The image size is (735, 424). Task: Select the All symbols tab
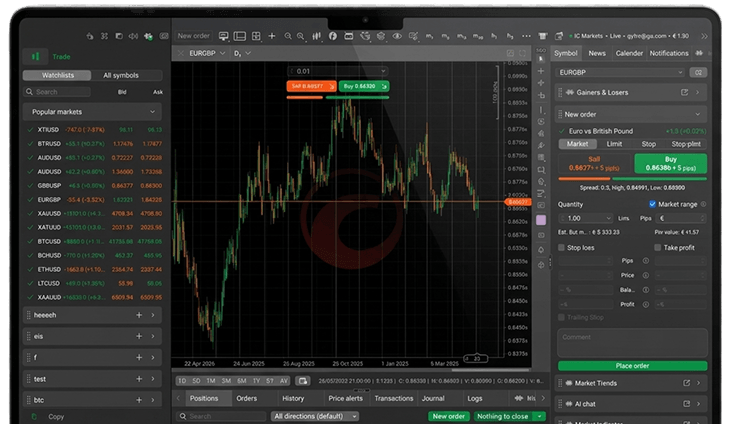[121, 75]
